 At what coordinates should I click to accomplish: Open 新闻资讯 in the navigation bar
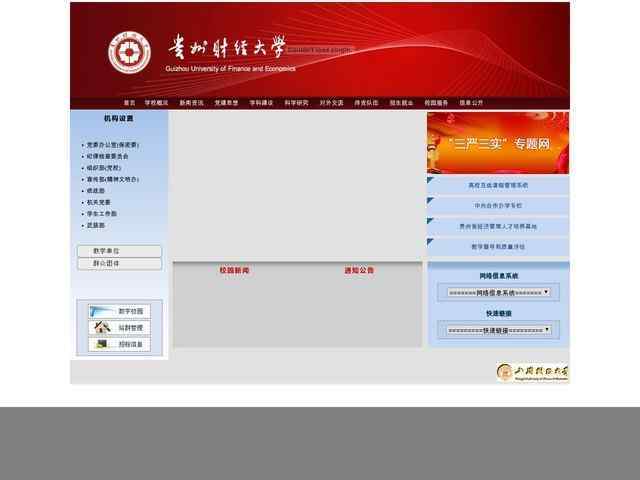click(x=191, y=103)
